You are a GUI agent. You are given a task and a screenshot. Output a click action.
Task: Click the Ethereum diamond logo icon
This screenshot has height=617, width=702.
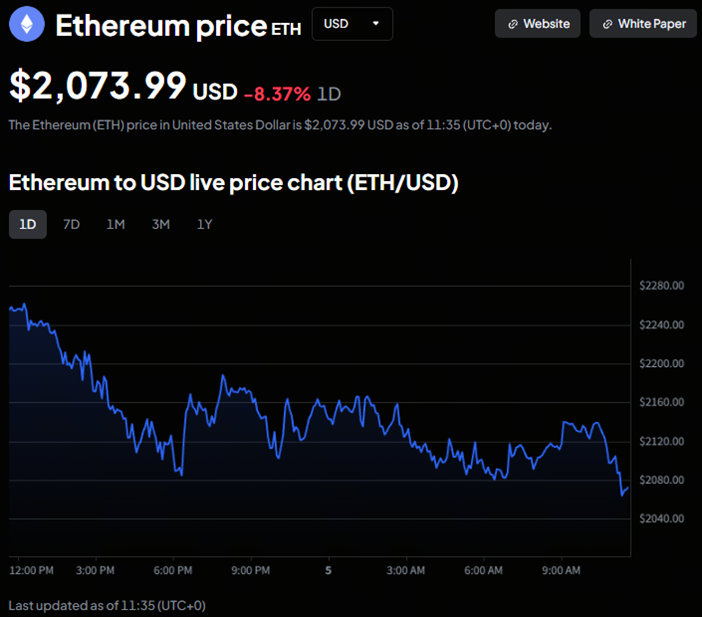(27, 24)
